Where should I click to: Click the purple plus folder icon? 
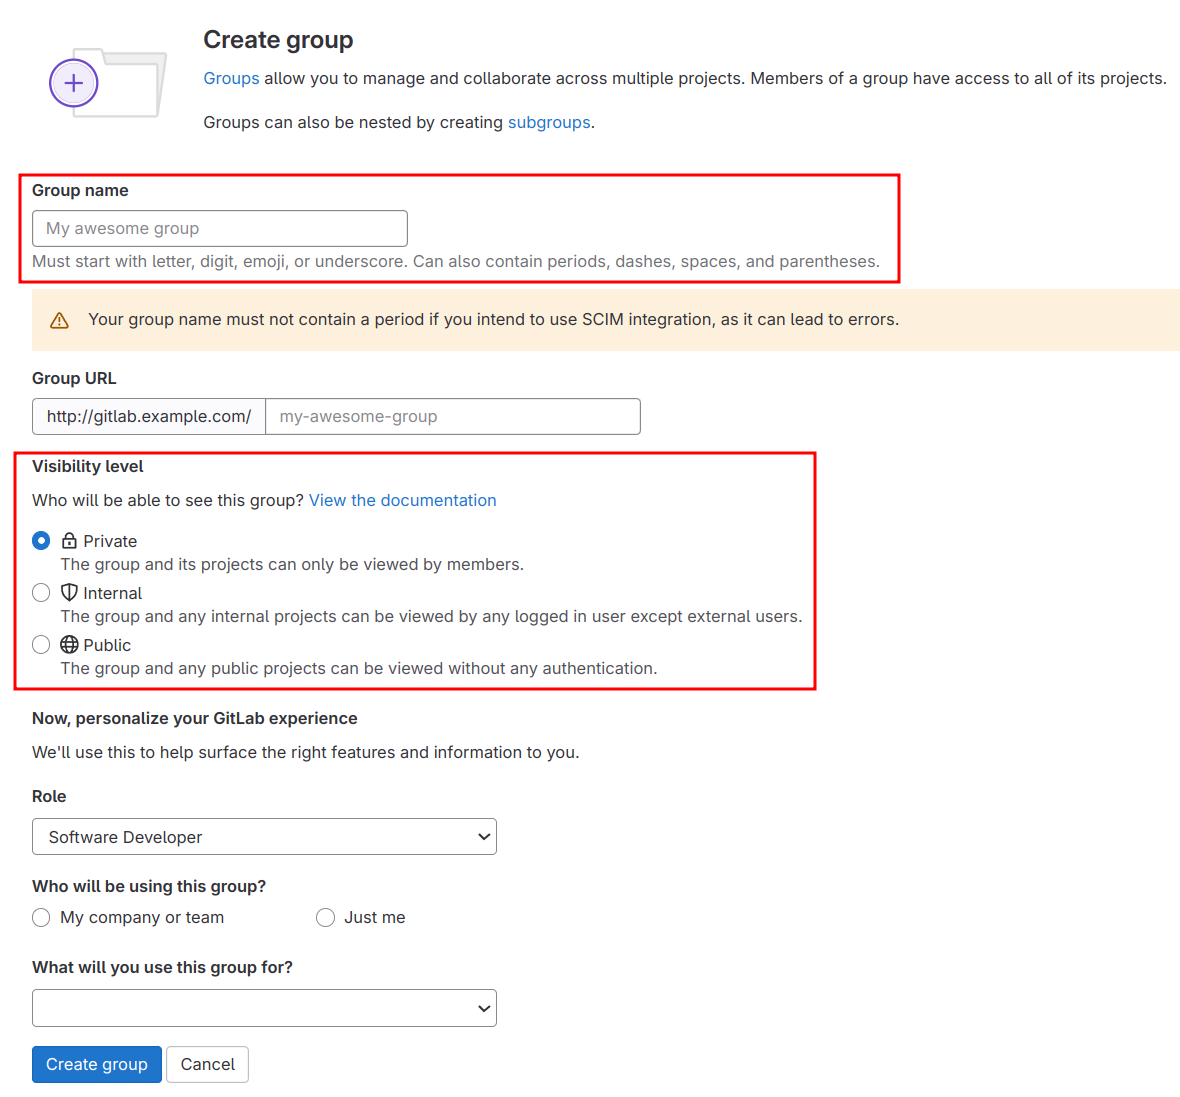pos(74,84)
